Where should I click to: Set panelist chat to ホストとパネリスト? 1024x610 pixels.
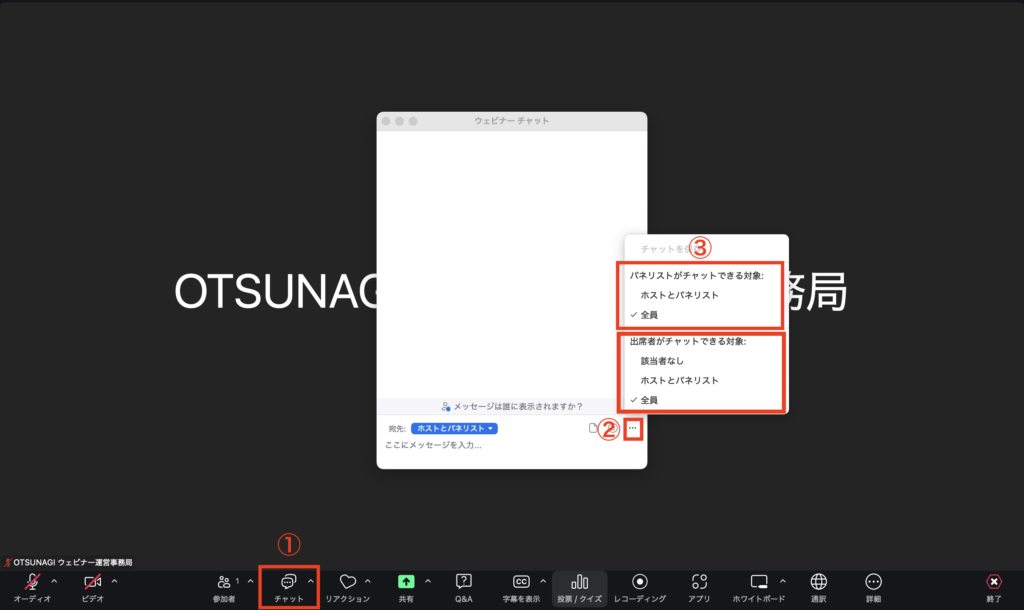click(x=679, y=295)
